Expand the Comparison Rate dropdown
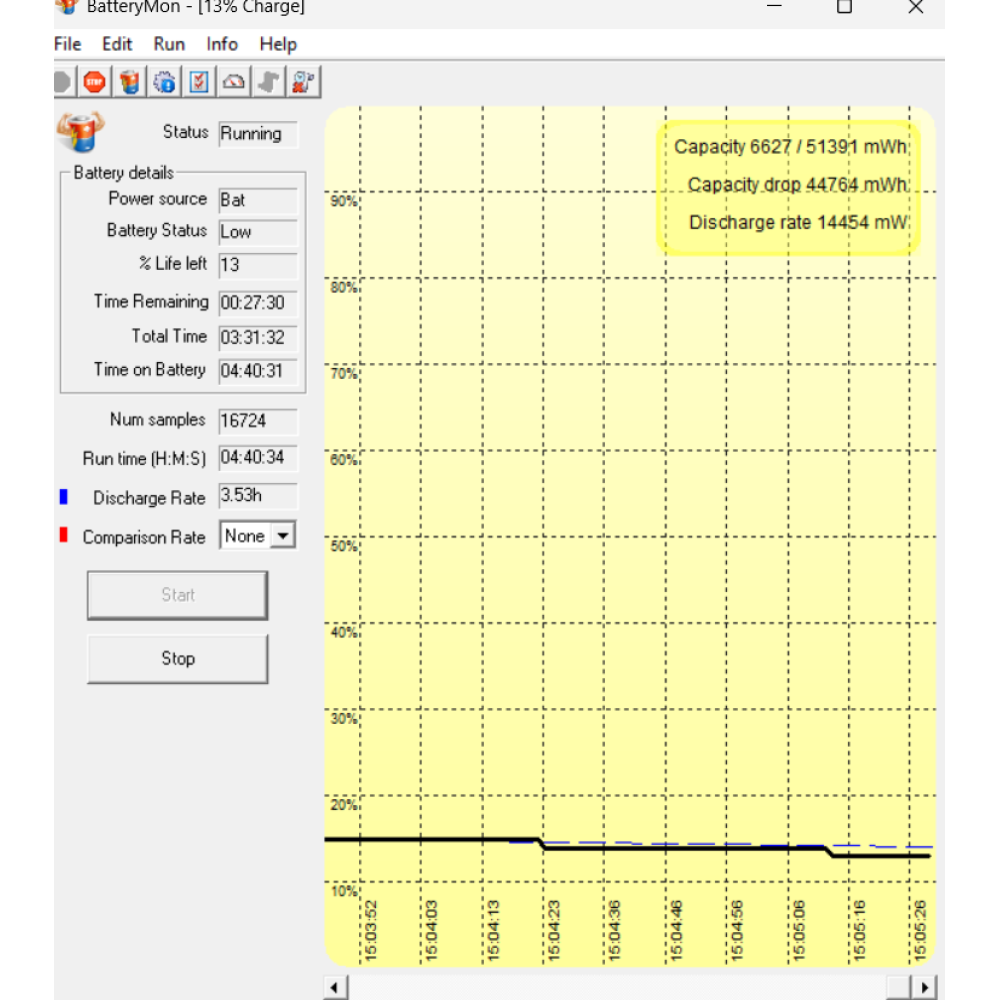The width and height of the screenshot is (1000, 1000). 283,536
